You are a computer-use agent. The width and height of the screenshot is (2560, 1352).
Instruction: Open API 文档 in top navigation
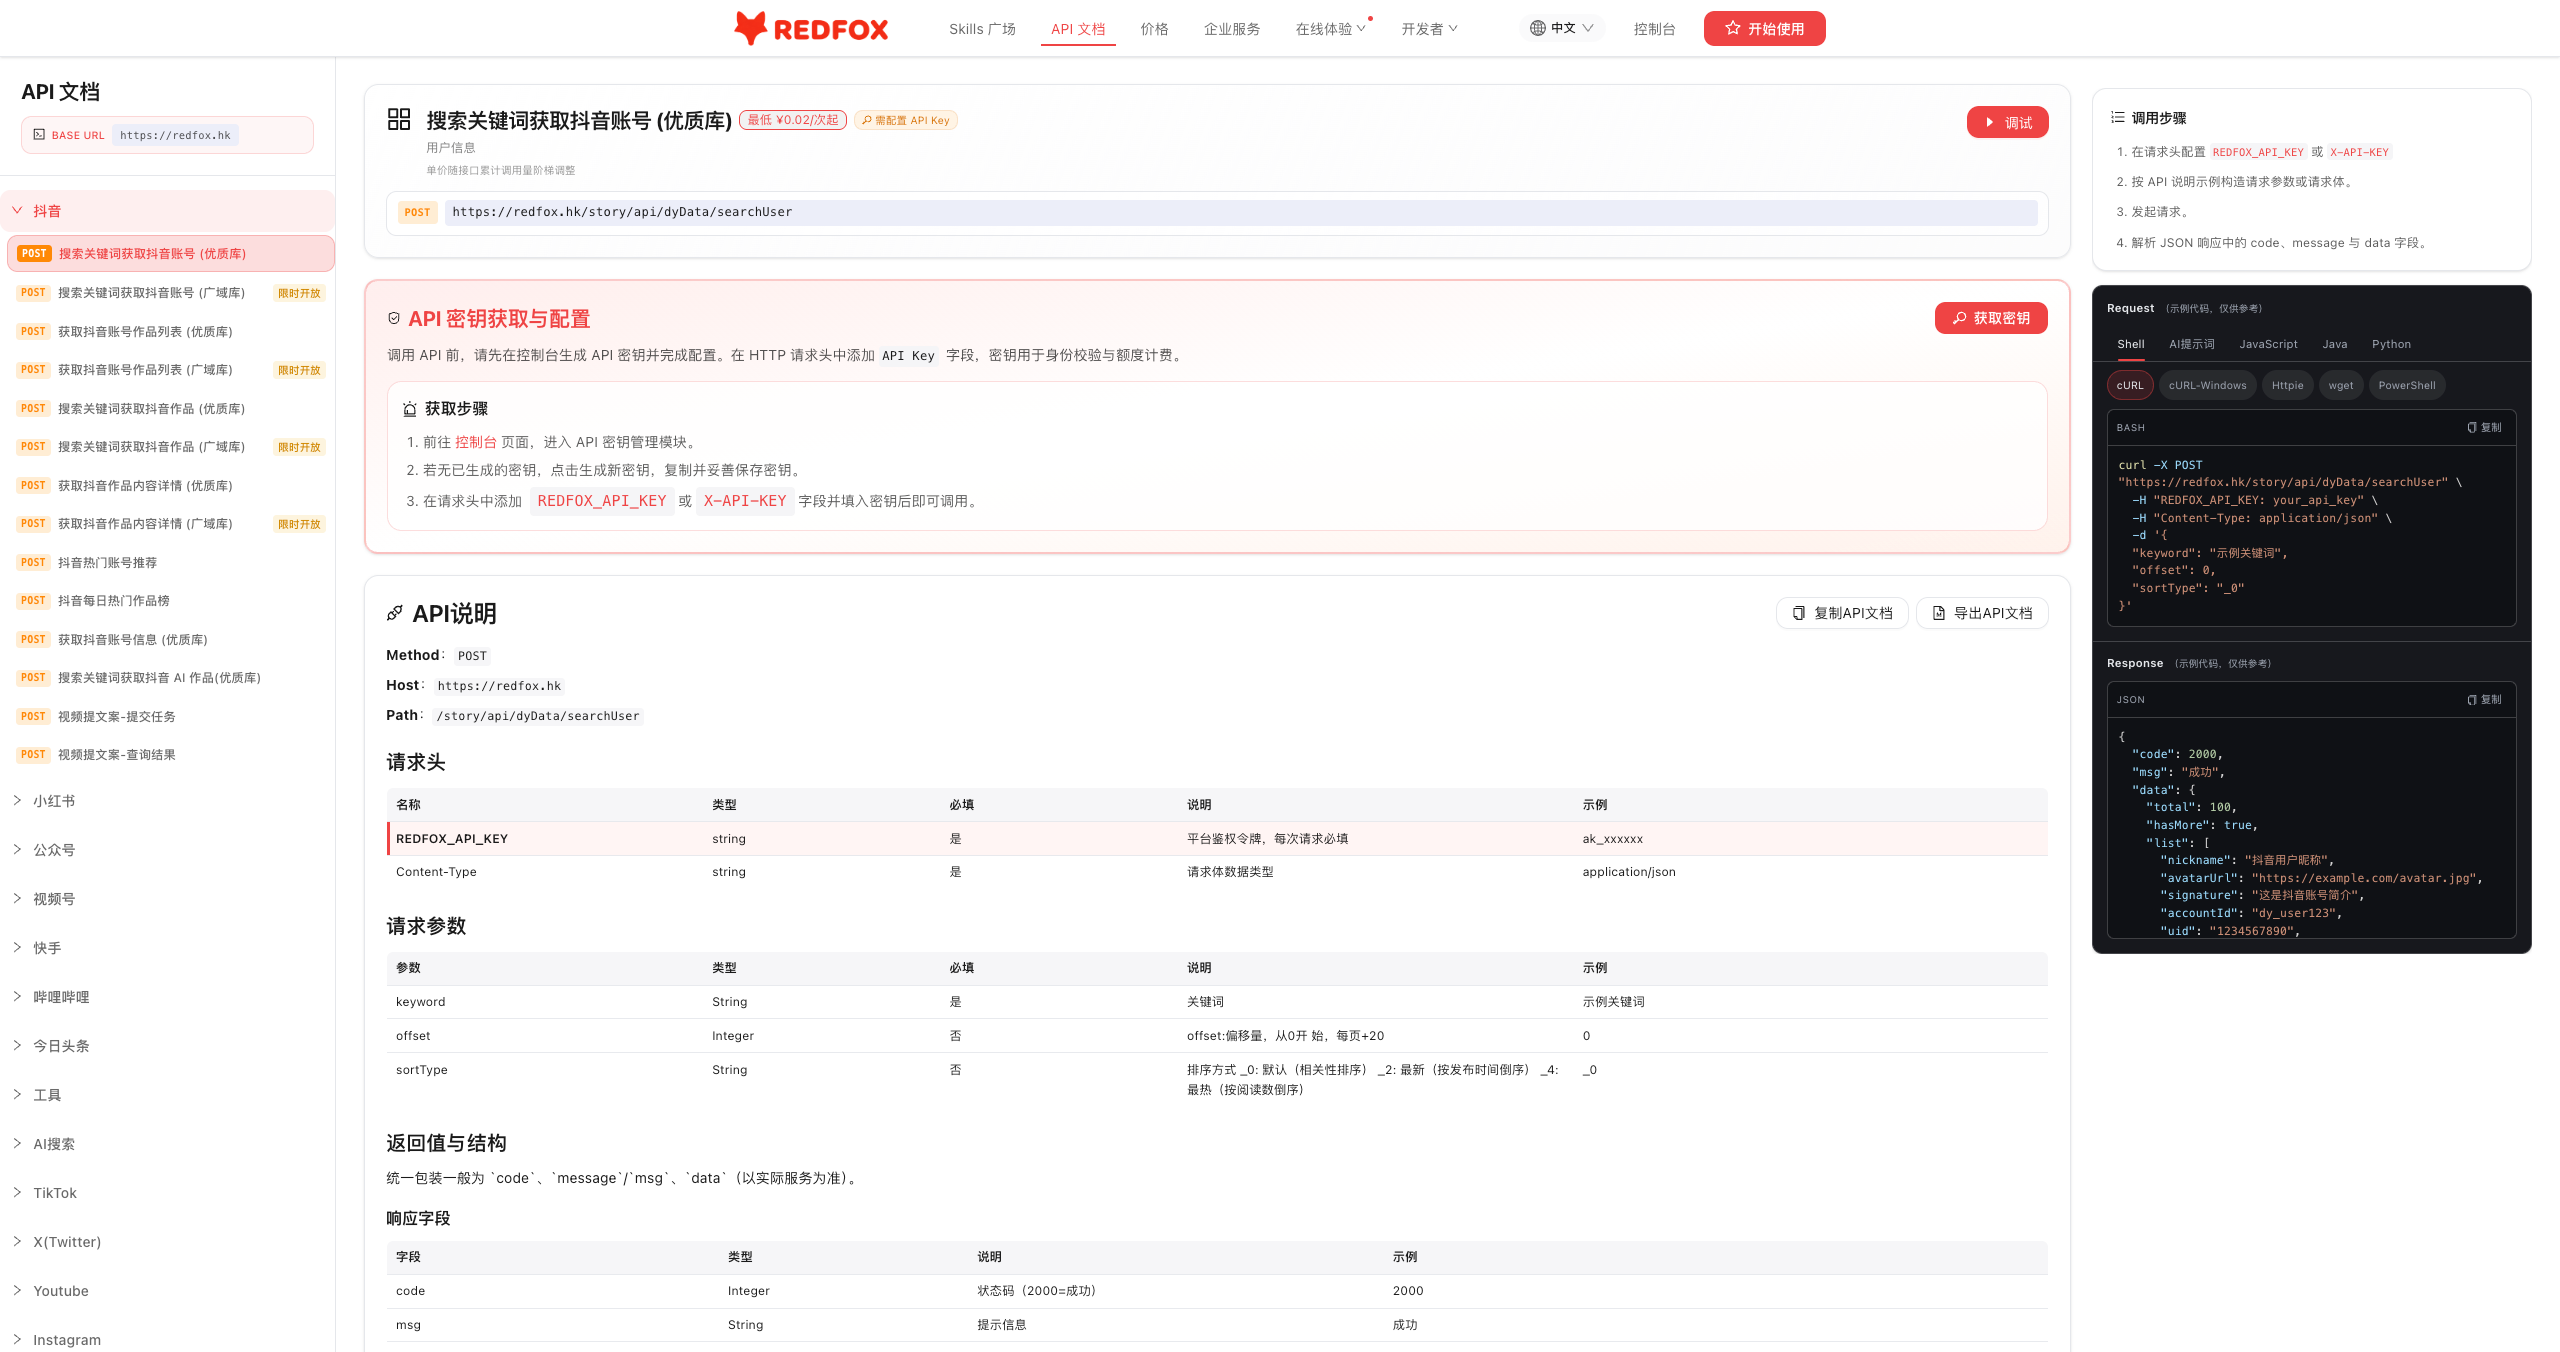[x=1078, y=29]
